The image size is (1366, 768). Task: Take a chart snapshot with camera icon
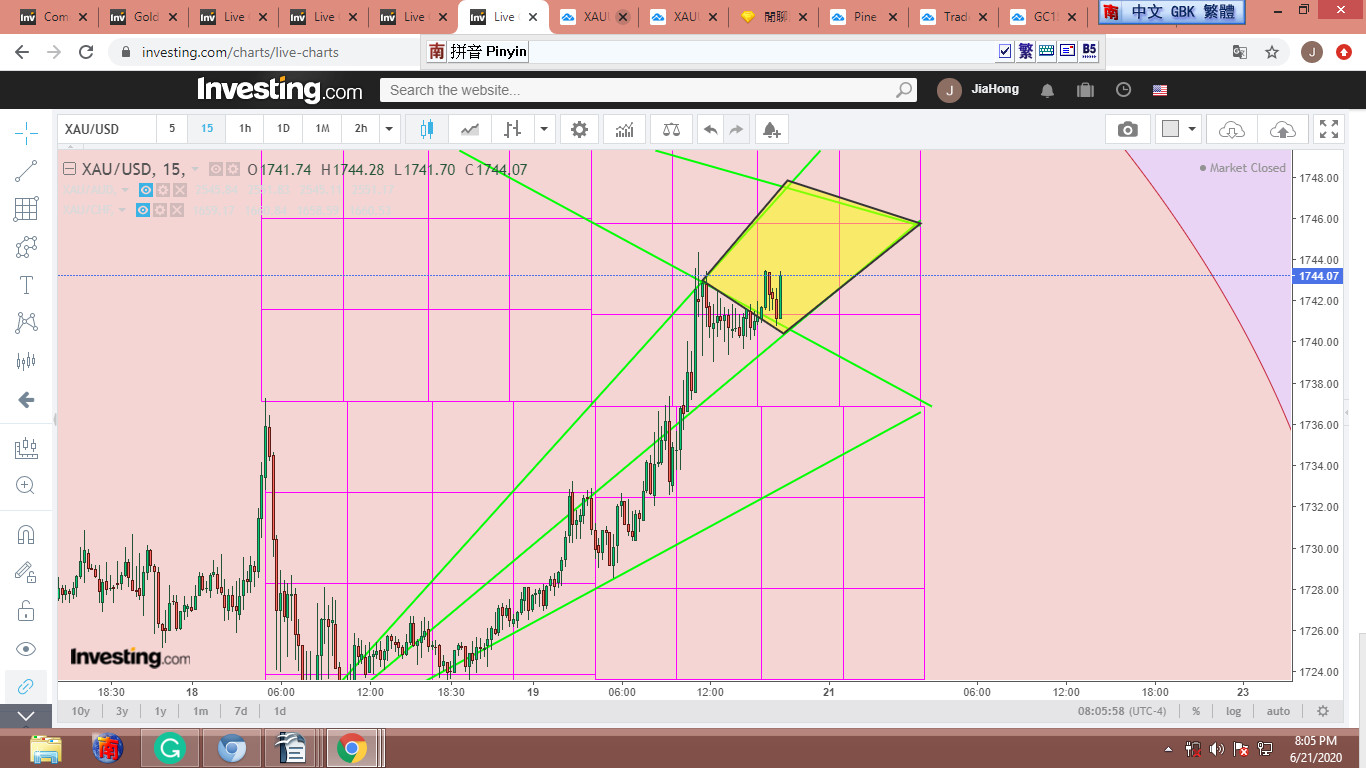click(x=1127, y=129)
